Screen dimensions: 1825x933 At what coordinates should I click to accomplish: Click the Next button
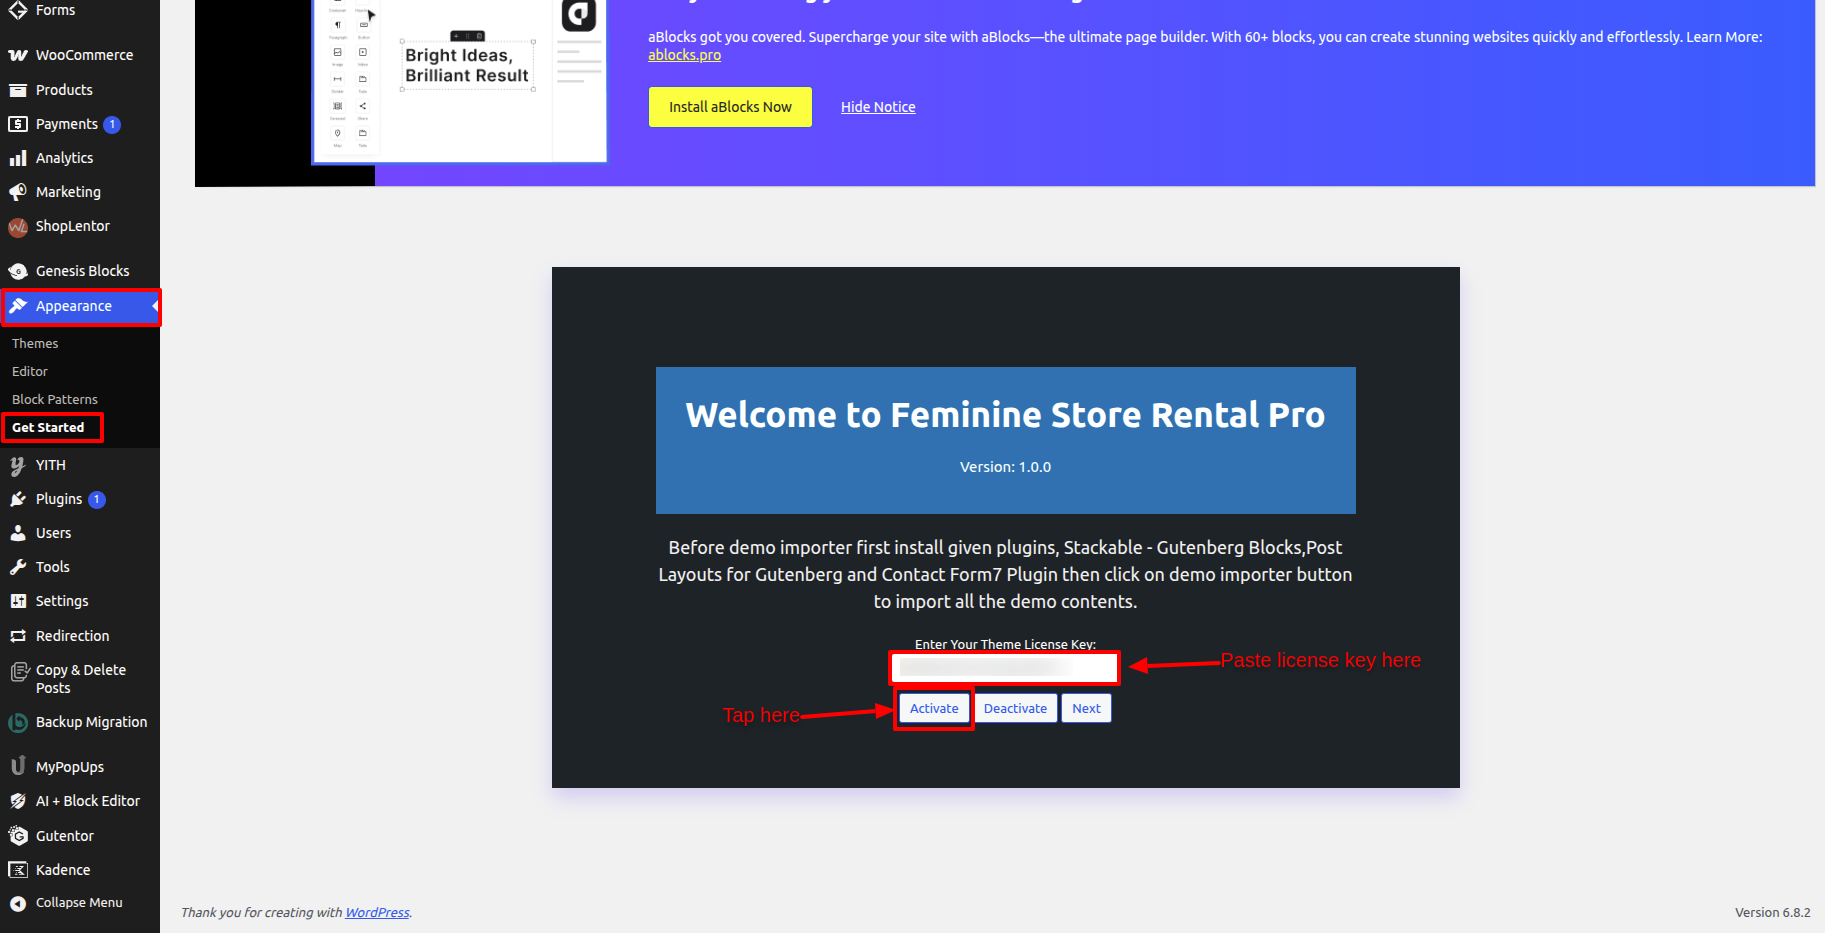click(1086, 709)
